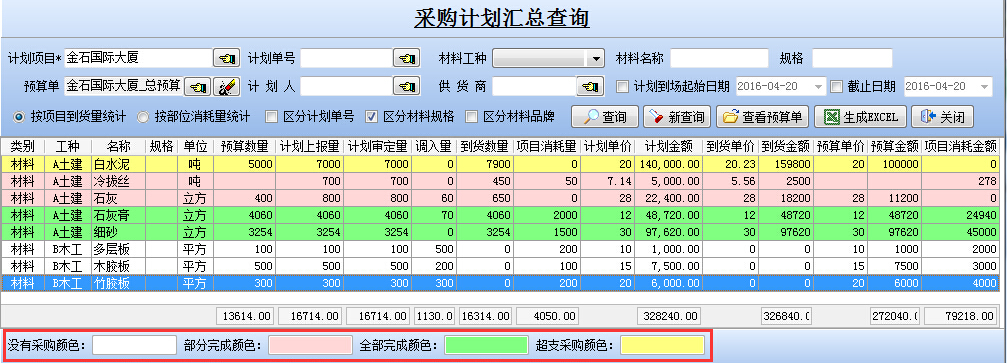Viewport: 1007px width, 363px height.
Task: Open lookup icon beside 供货商 field
Action: [590, 86]
